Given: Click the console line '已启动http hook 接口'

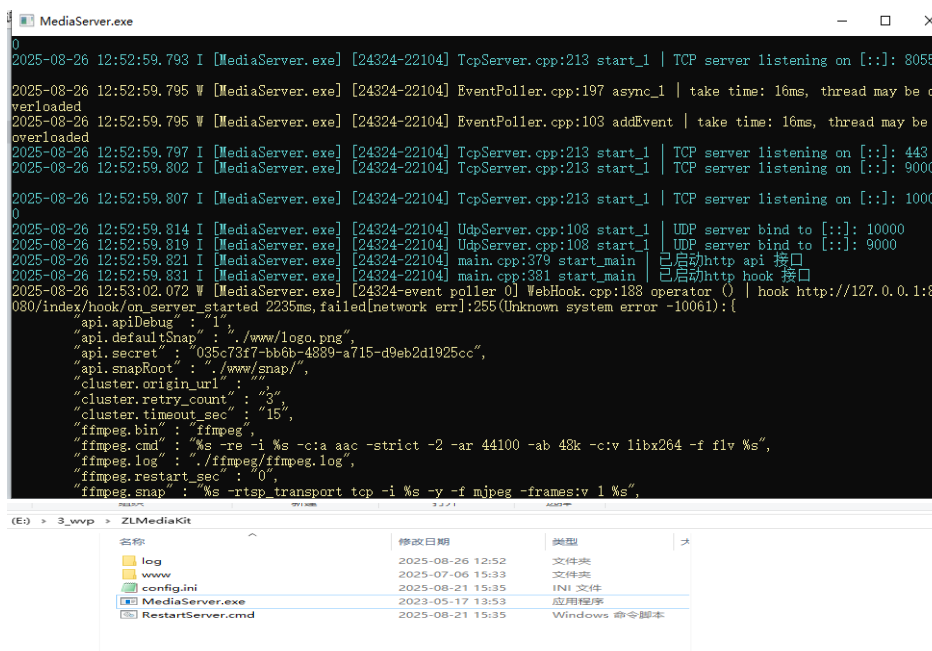Looking at the screenshot, I should [734, 276].
